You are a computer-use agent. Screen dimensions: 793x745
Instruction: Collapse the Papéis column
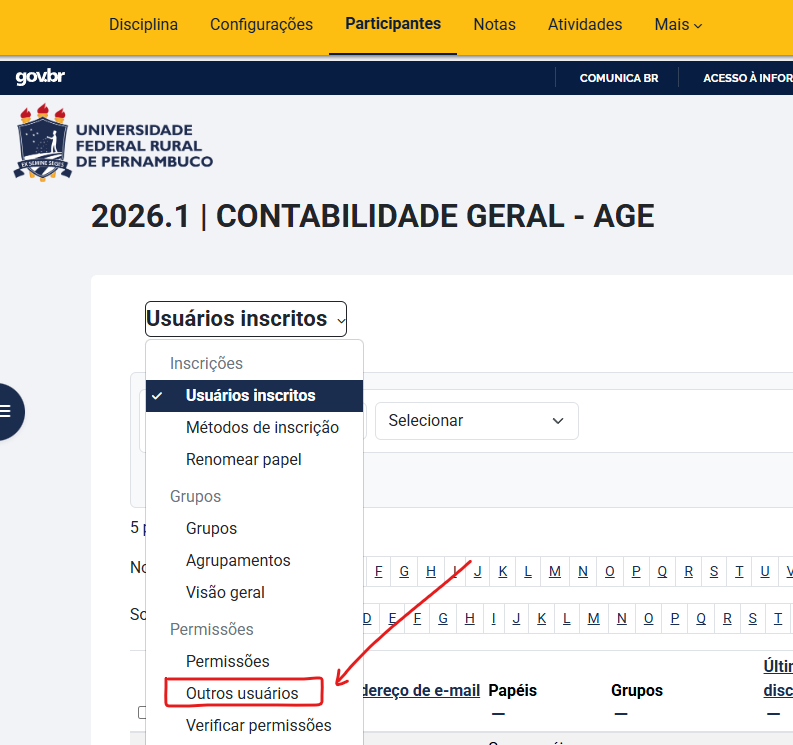[x=498, y=714]
